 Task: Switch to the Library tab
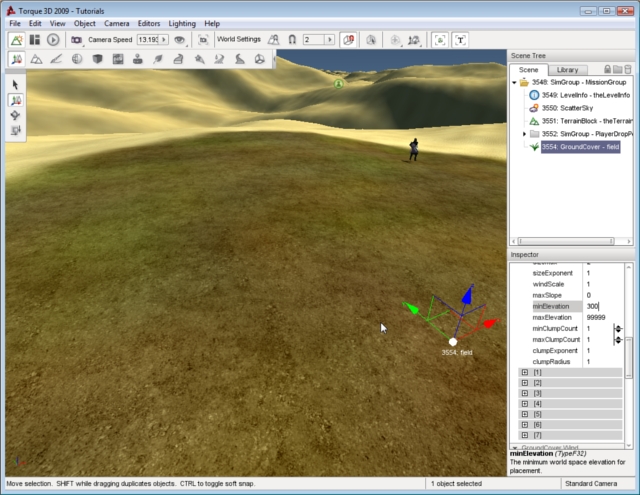point(567,69)
